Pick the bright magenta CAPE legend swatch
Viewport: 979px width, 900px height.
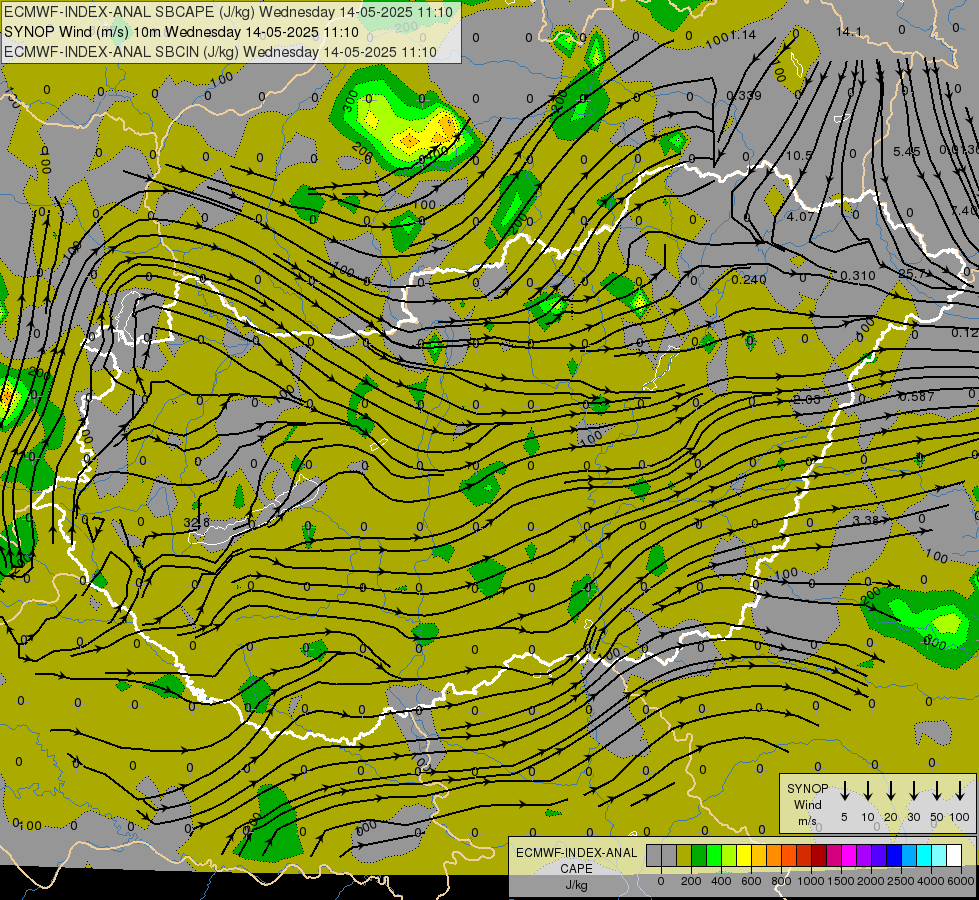coord(849,855)
